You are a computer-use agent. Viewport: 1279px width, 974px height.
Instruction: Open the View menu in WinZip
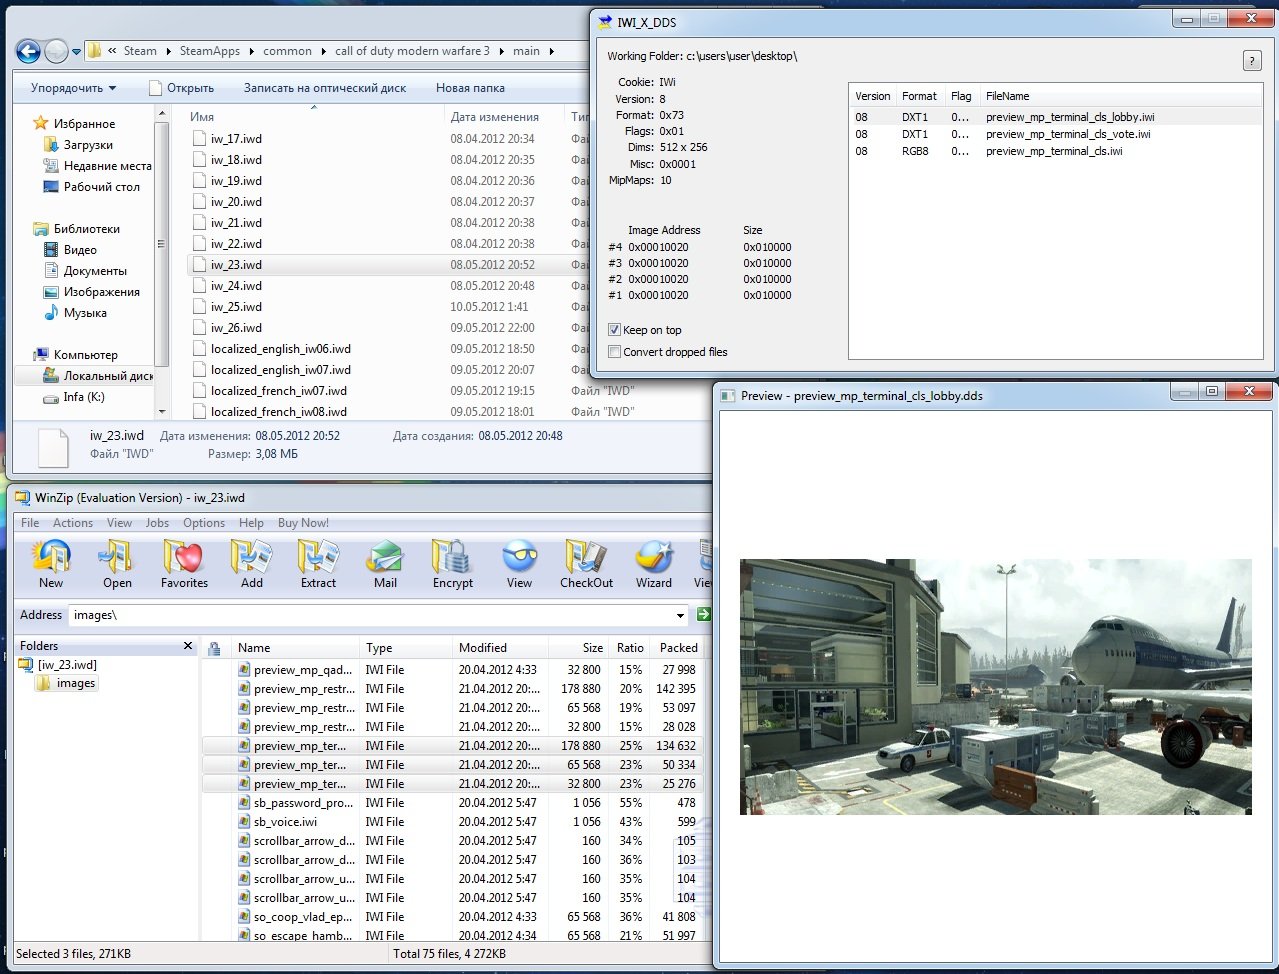pyautogui.click(x=119, y=523)
